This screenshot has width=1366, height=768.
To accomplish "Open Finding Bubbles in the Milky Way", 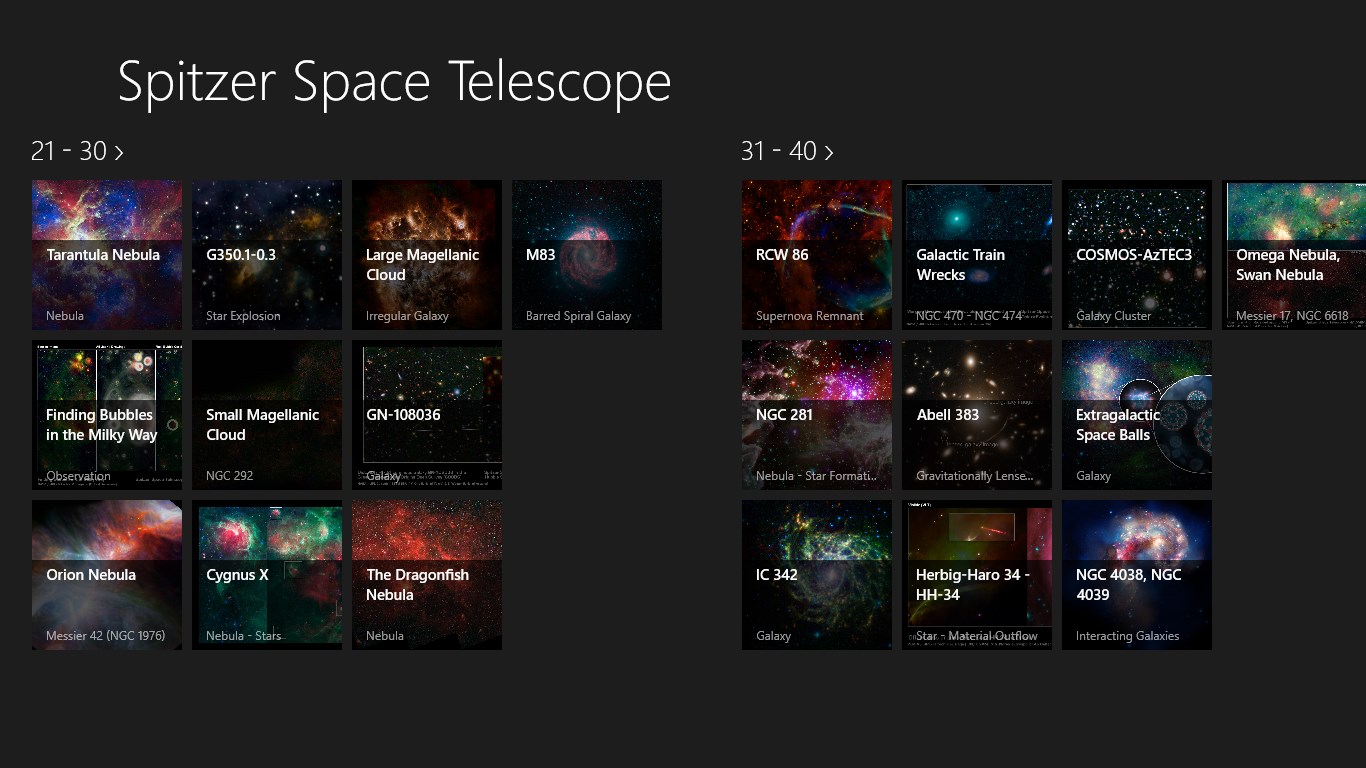I will click(x=107, y=415).
